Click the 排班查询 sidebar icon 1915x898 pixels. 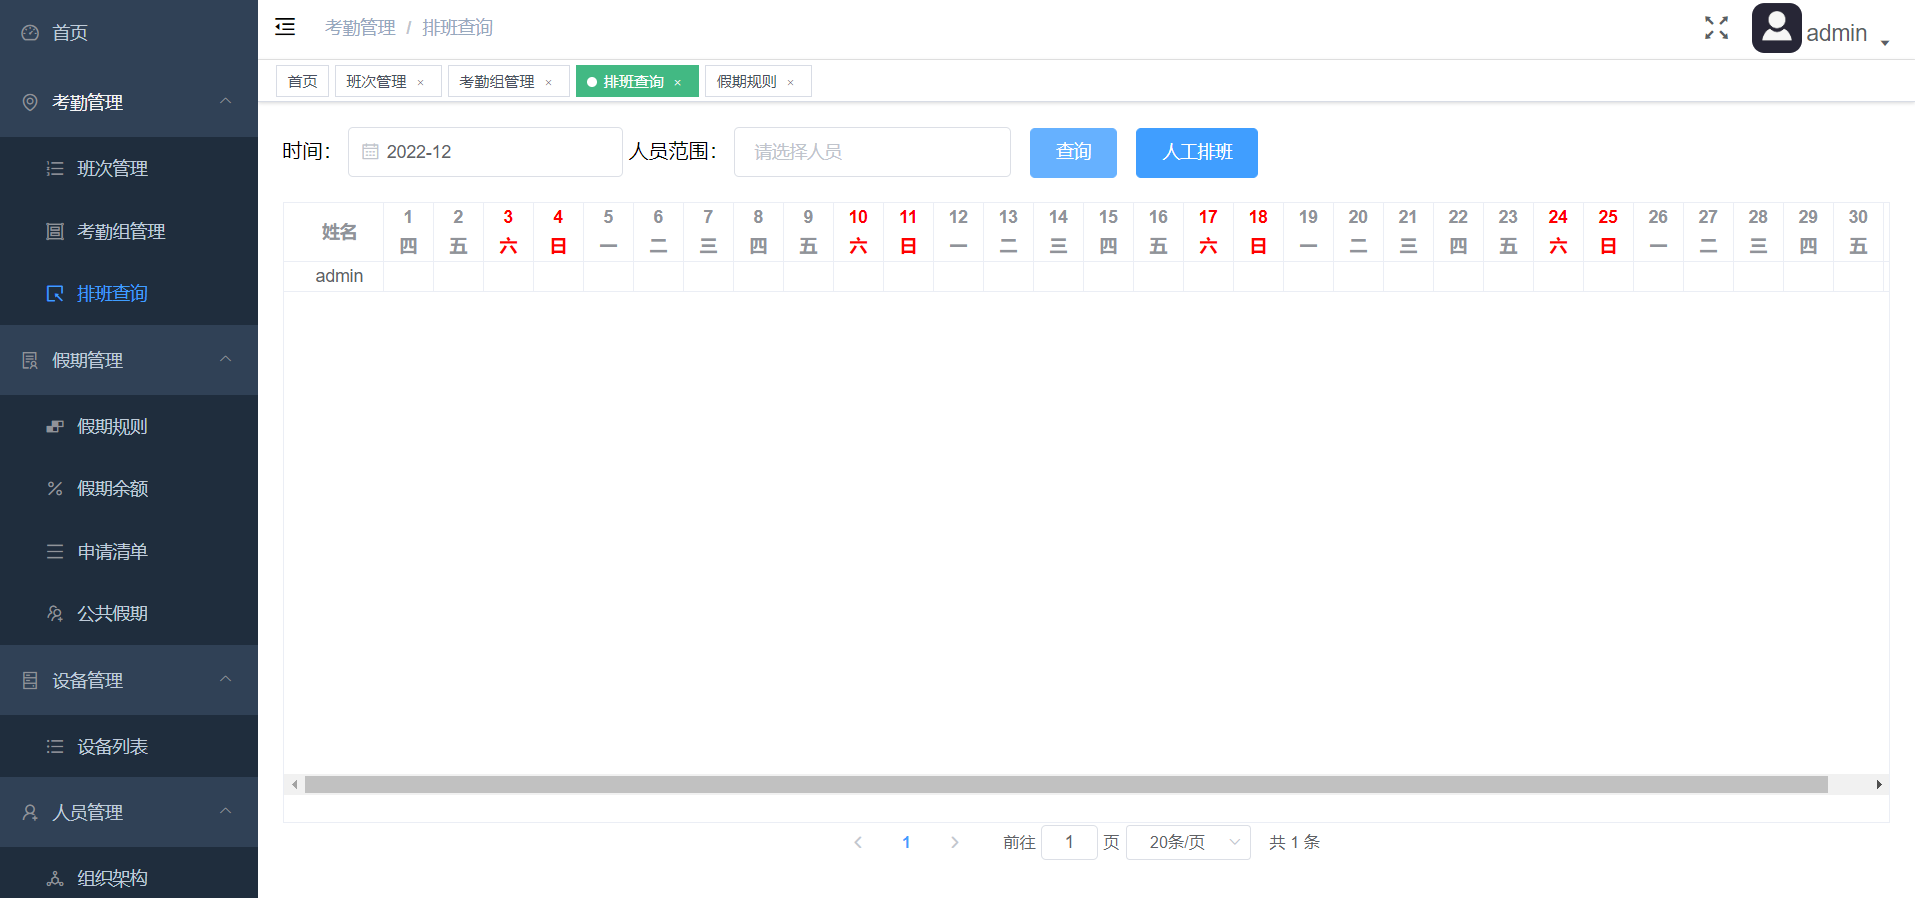55,293
